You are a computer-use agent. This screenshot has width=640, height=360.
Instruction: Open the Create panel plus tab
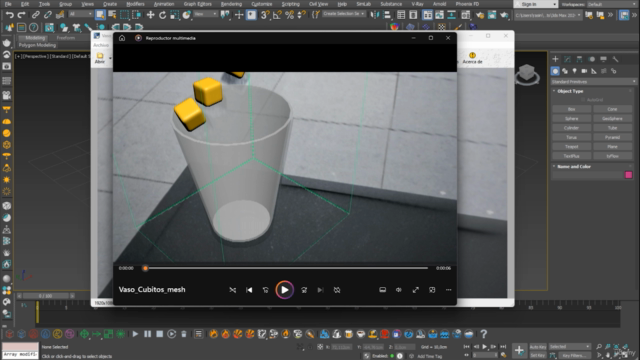(x=556, y=59)
